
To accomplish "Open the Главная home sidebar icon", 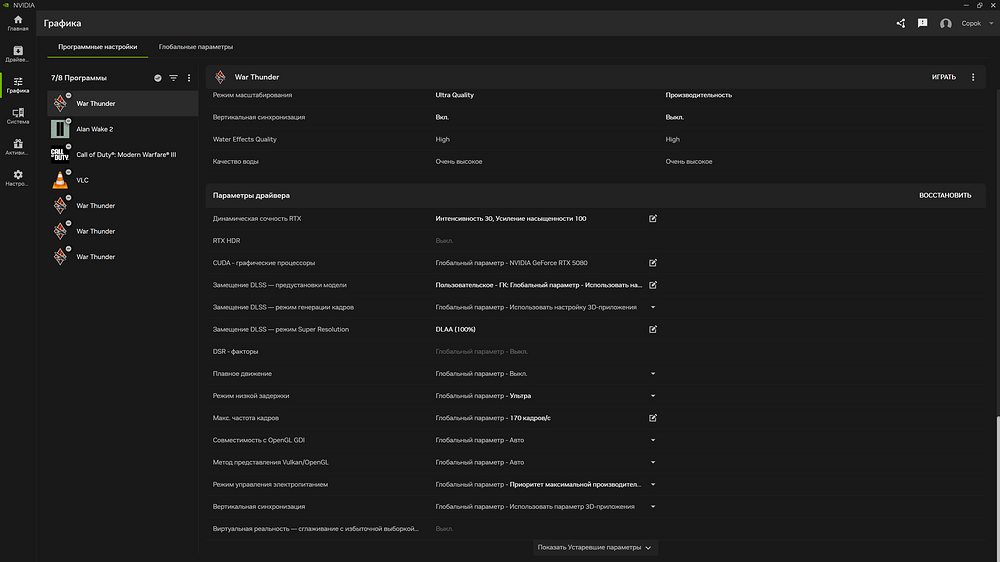I will coord(18,23).
